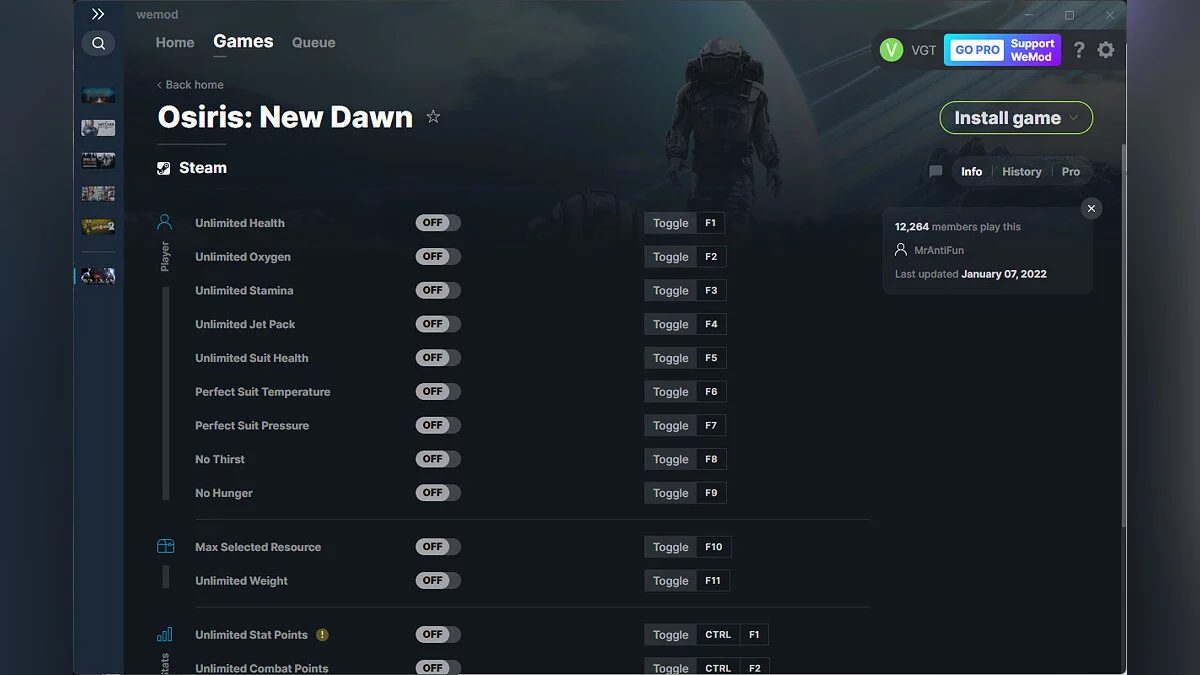Click the Steam platform icon
This screenshot has height=675, width=1200.
164,168
